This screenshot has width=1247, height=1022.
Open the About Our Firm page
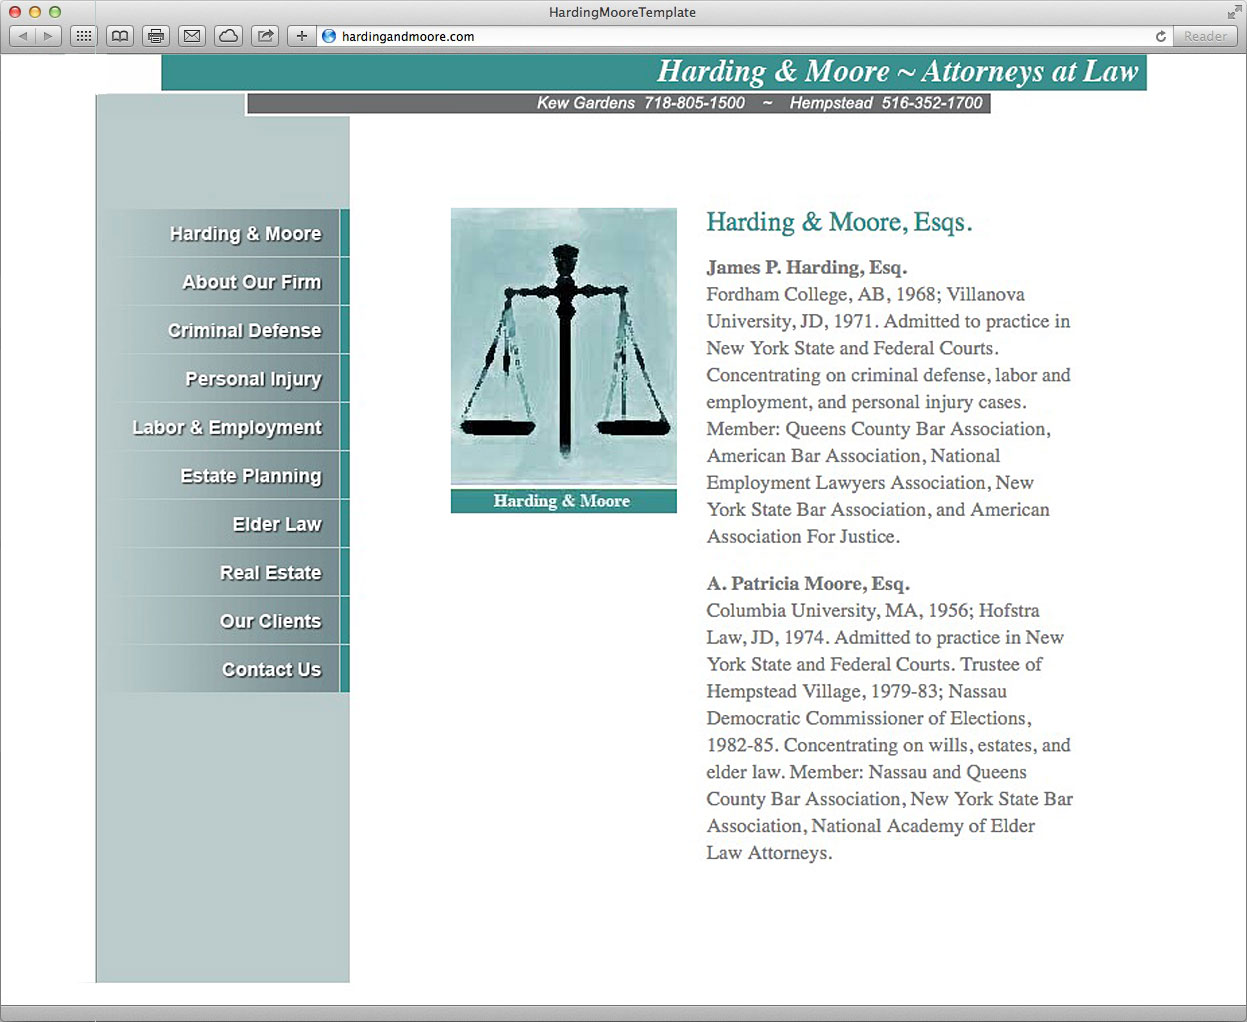point(251,282)
